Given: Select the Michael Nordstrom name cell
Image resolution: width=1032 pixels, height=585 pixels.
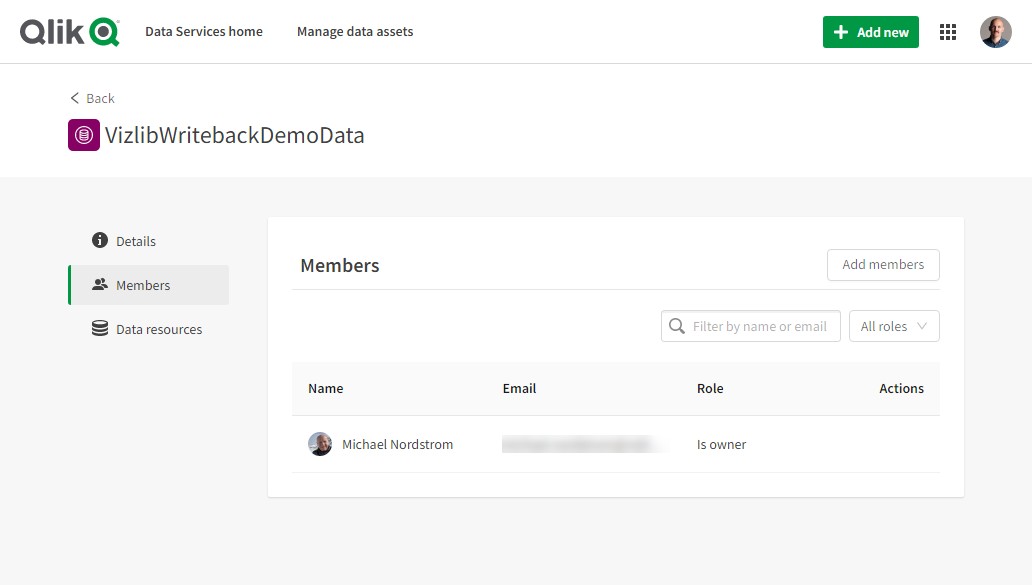Looking at the screenshot, I should [x=398, y=444].
